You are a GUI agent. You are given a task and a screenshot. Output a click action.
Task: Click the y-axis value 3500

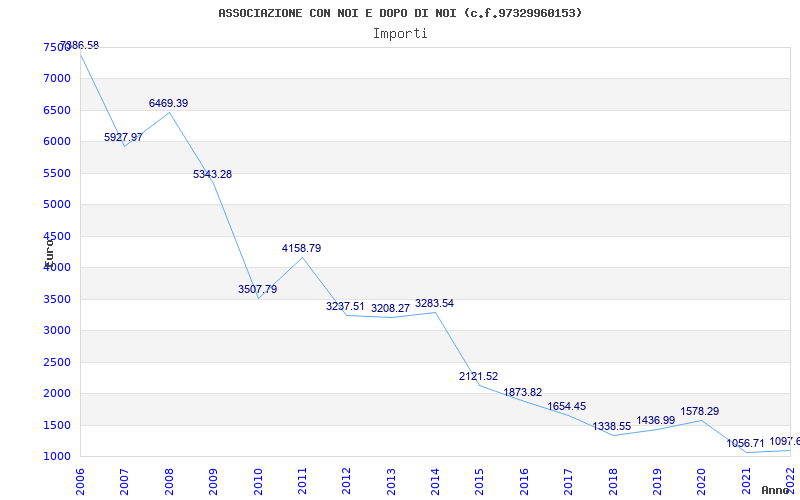pos(57,299)
